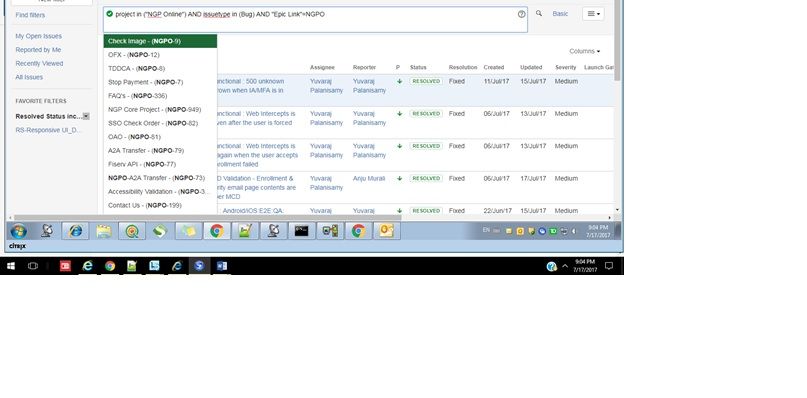Open file explorer folder on remote taskbar
The width and height of the screenshot is (807, 398).
tap(103, 231)
